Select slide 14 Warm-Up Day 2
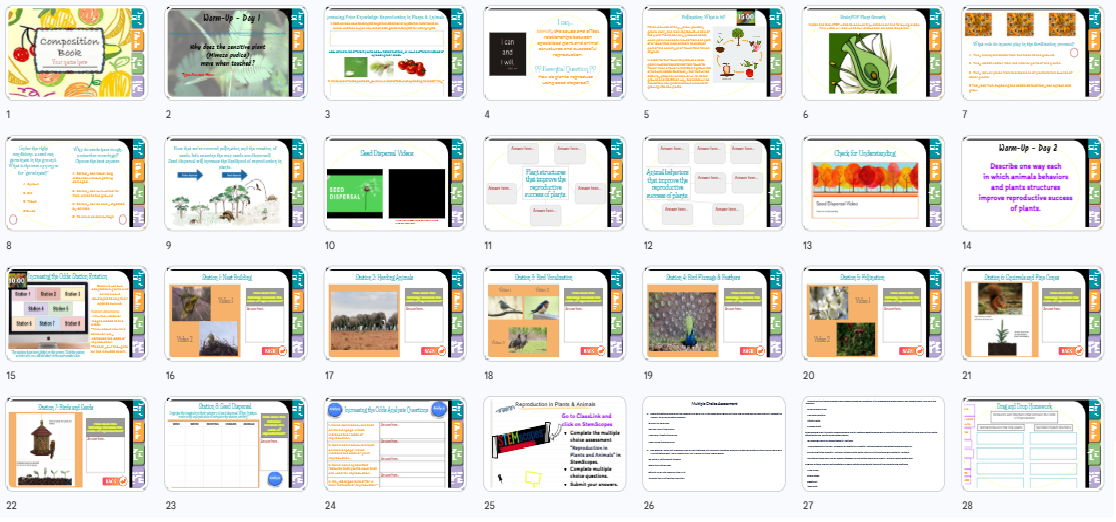The width and height of the screenshot is (1116, 522). tap(1033, 184)
